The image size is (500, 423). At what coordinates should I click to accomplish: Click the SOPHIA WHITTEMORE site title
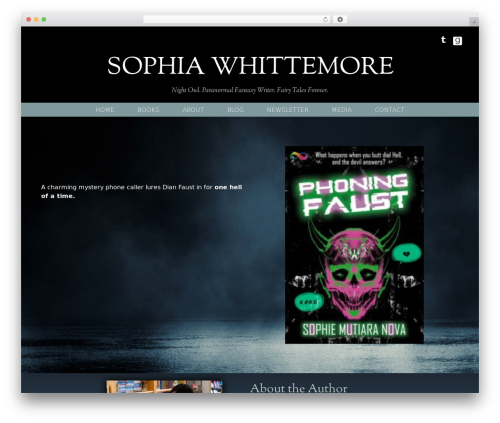click(x=250, y=66)
